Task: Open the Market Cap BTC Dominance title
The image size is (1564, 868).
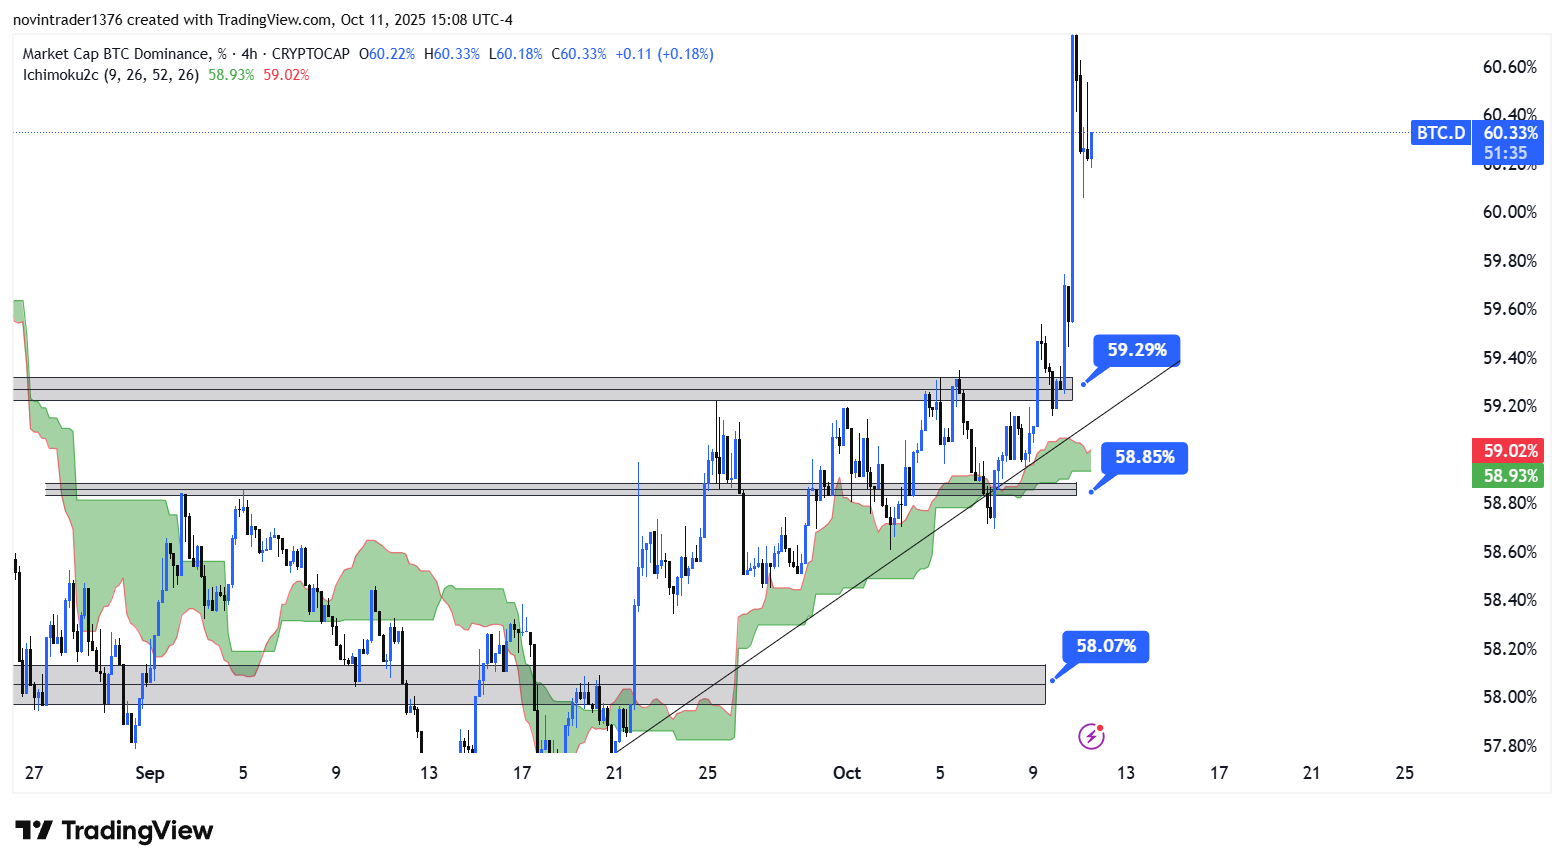Action: [x=116, y=54]
